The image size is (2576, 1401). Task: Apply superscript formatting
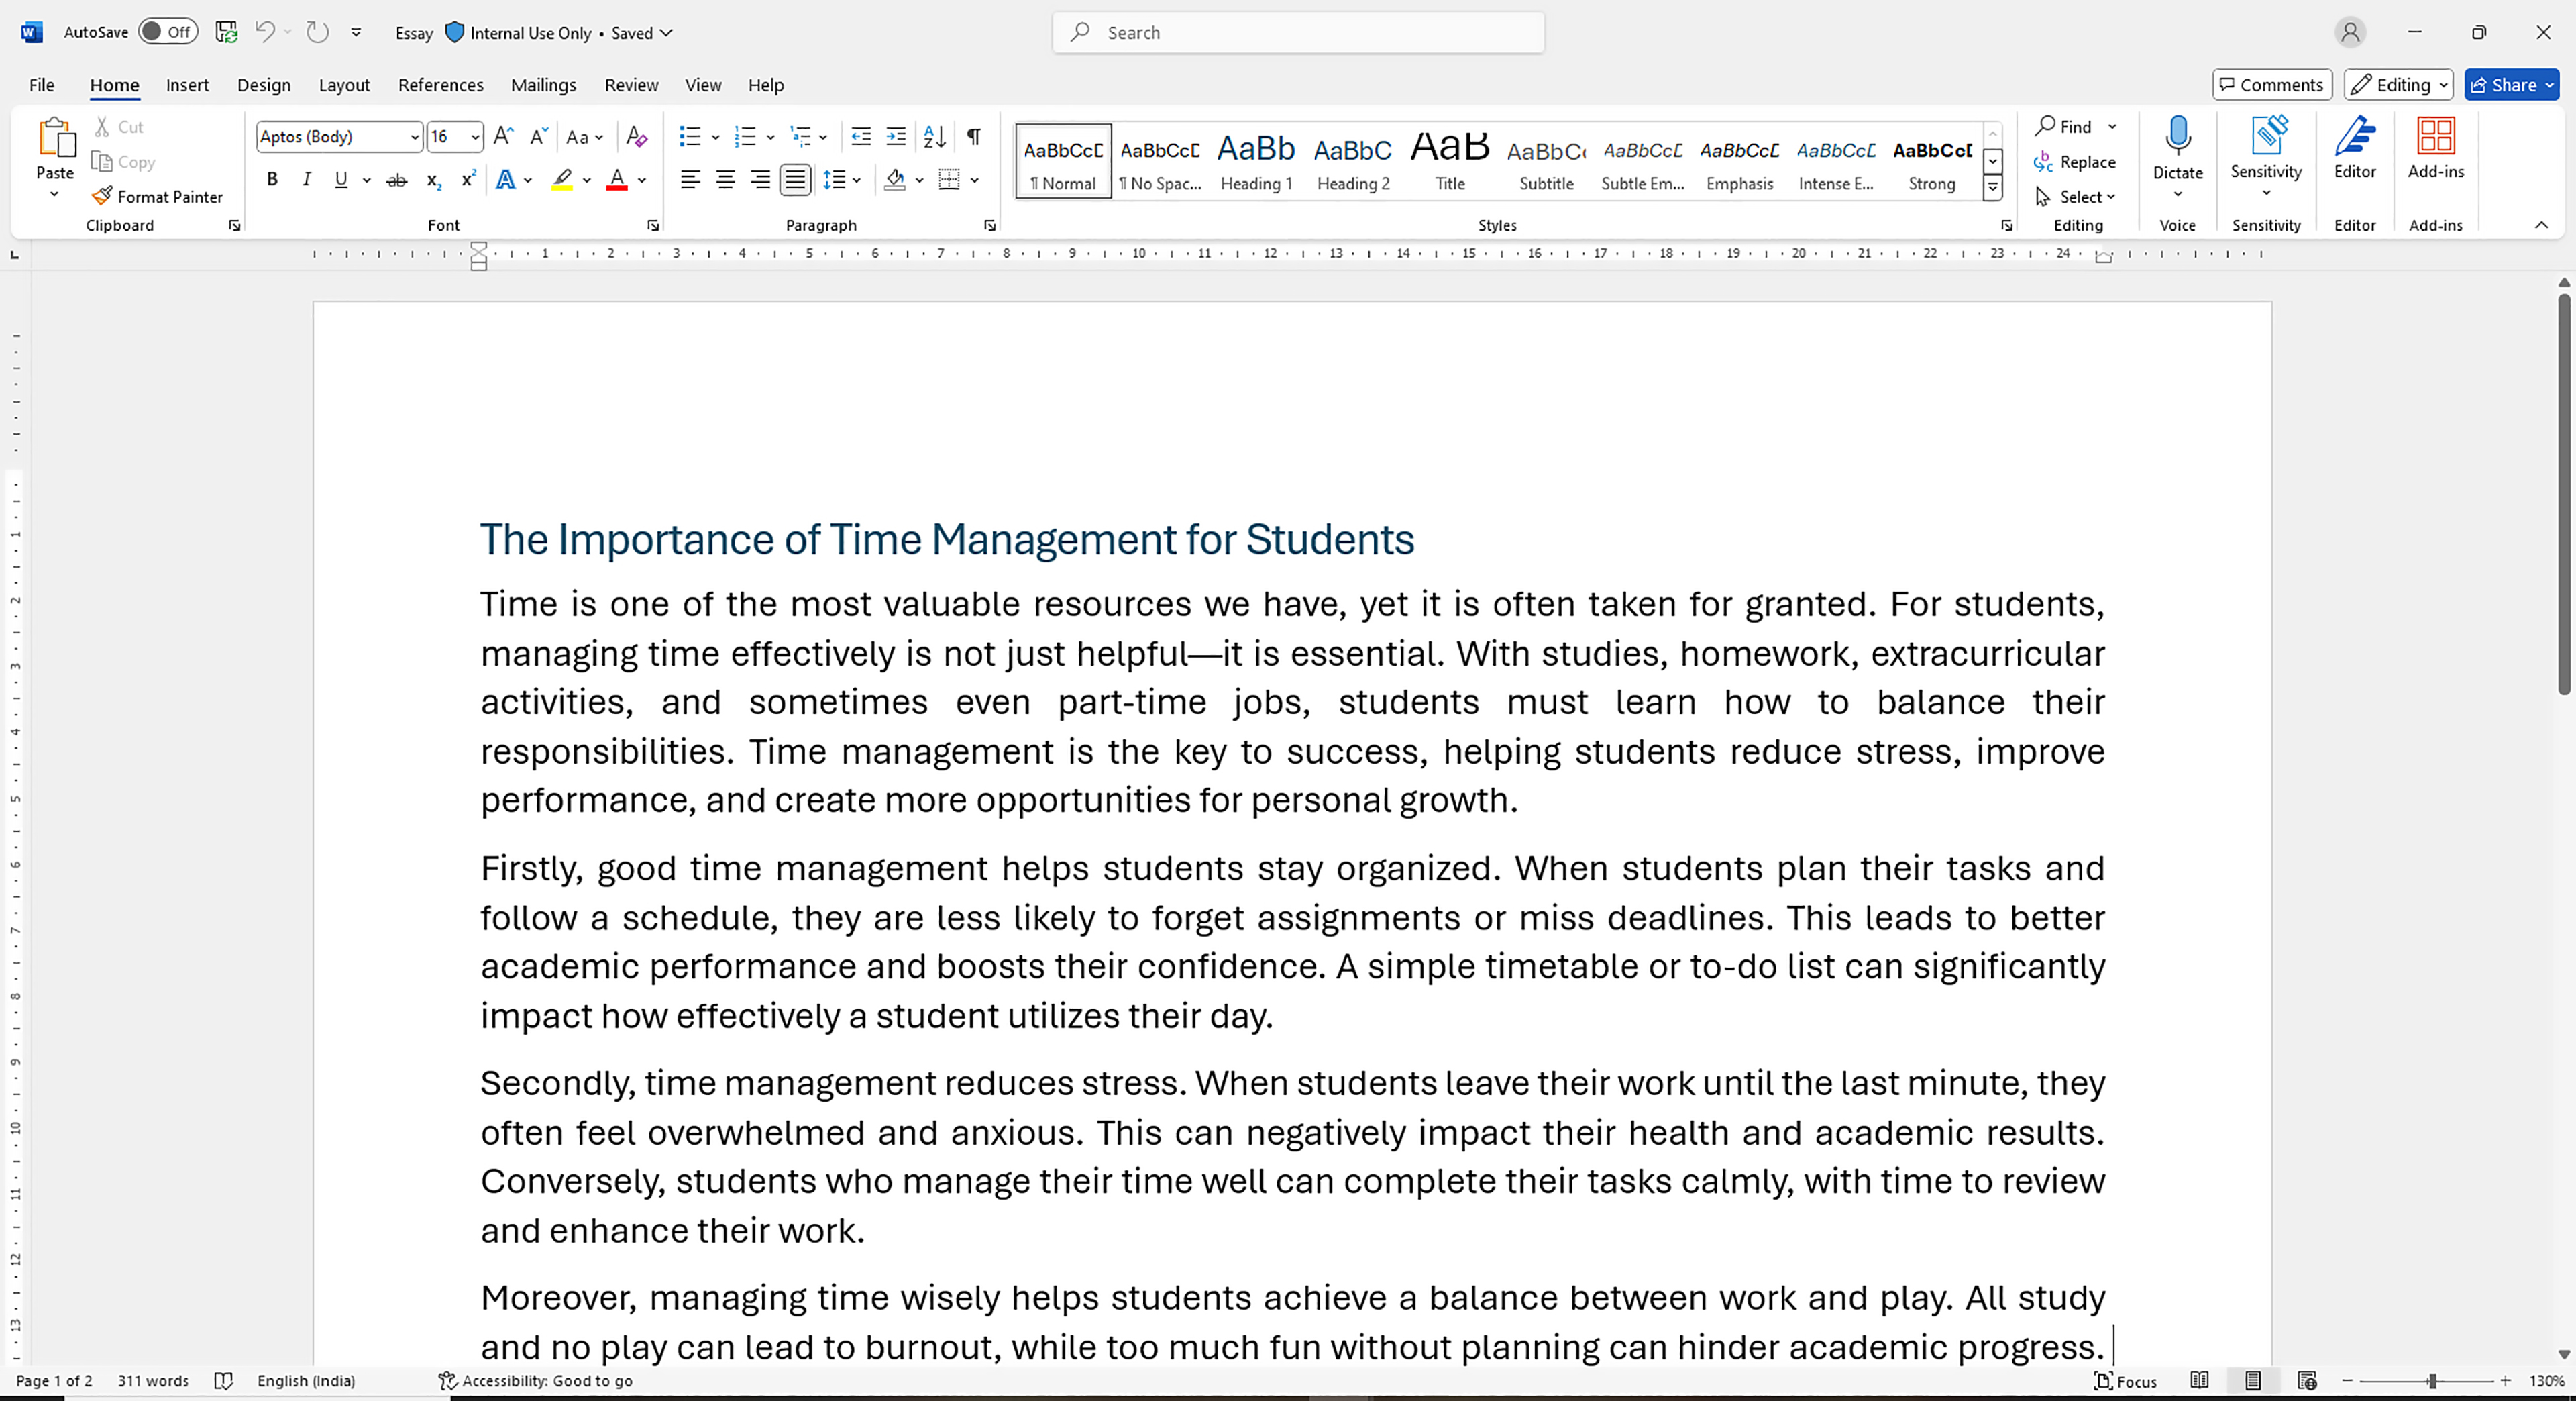468,180
